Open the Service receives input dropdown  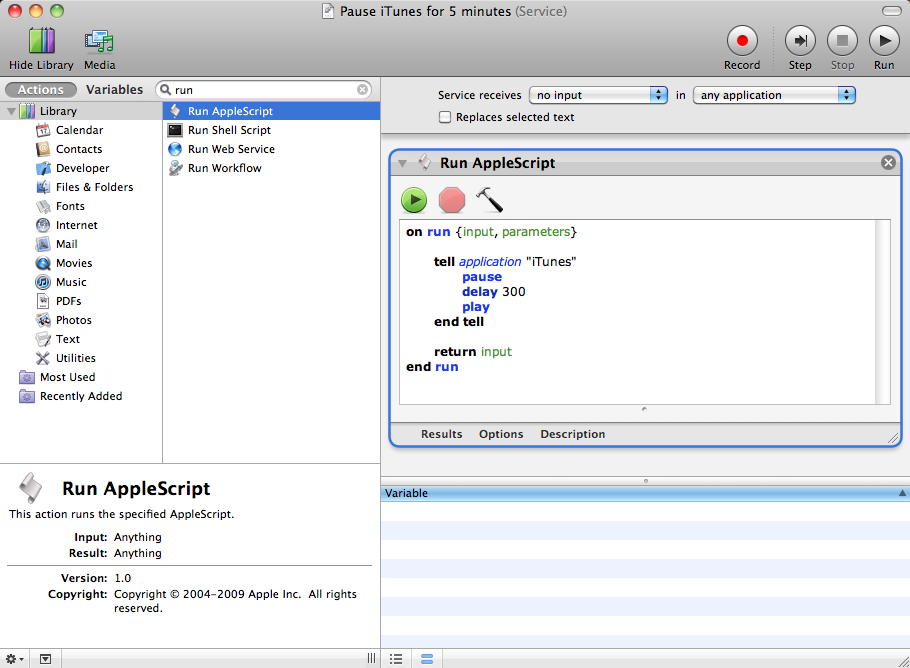pyautogui.click(x=598, y=95)
